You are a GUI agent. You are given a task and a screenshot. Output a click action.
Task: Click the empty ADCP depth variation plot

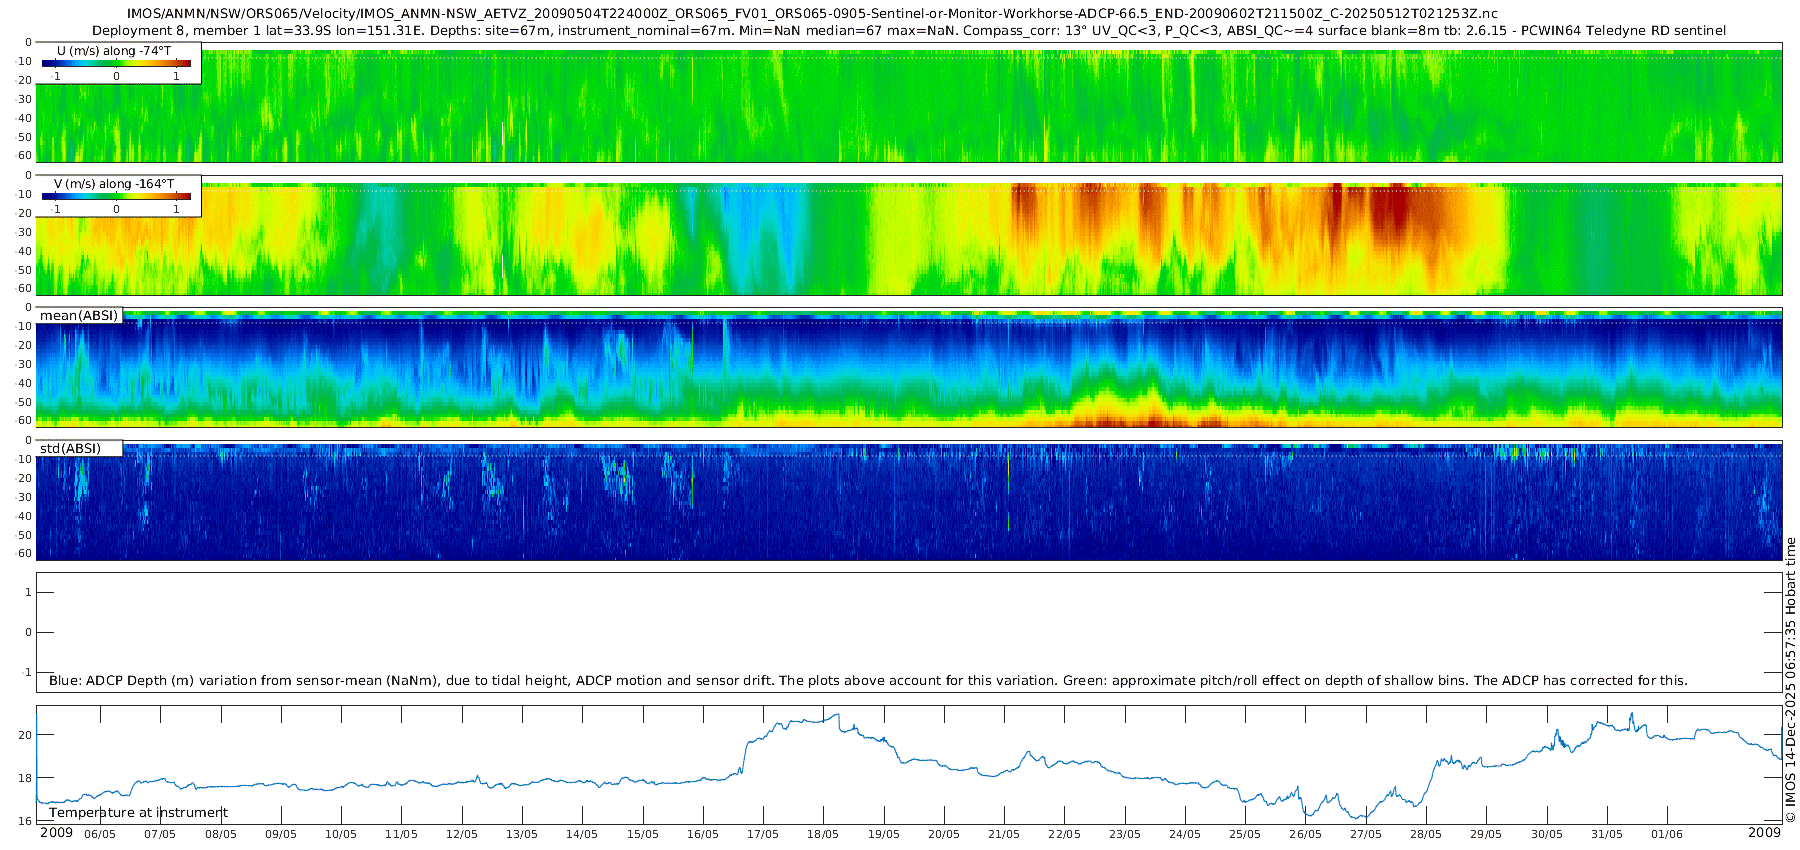click(909, 632)
